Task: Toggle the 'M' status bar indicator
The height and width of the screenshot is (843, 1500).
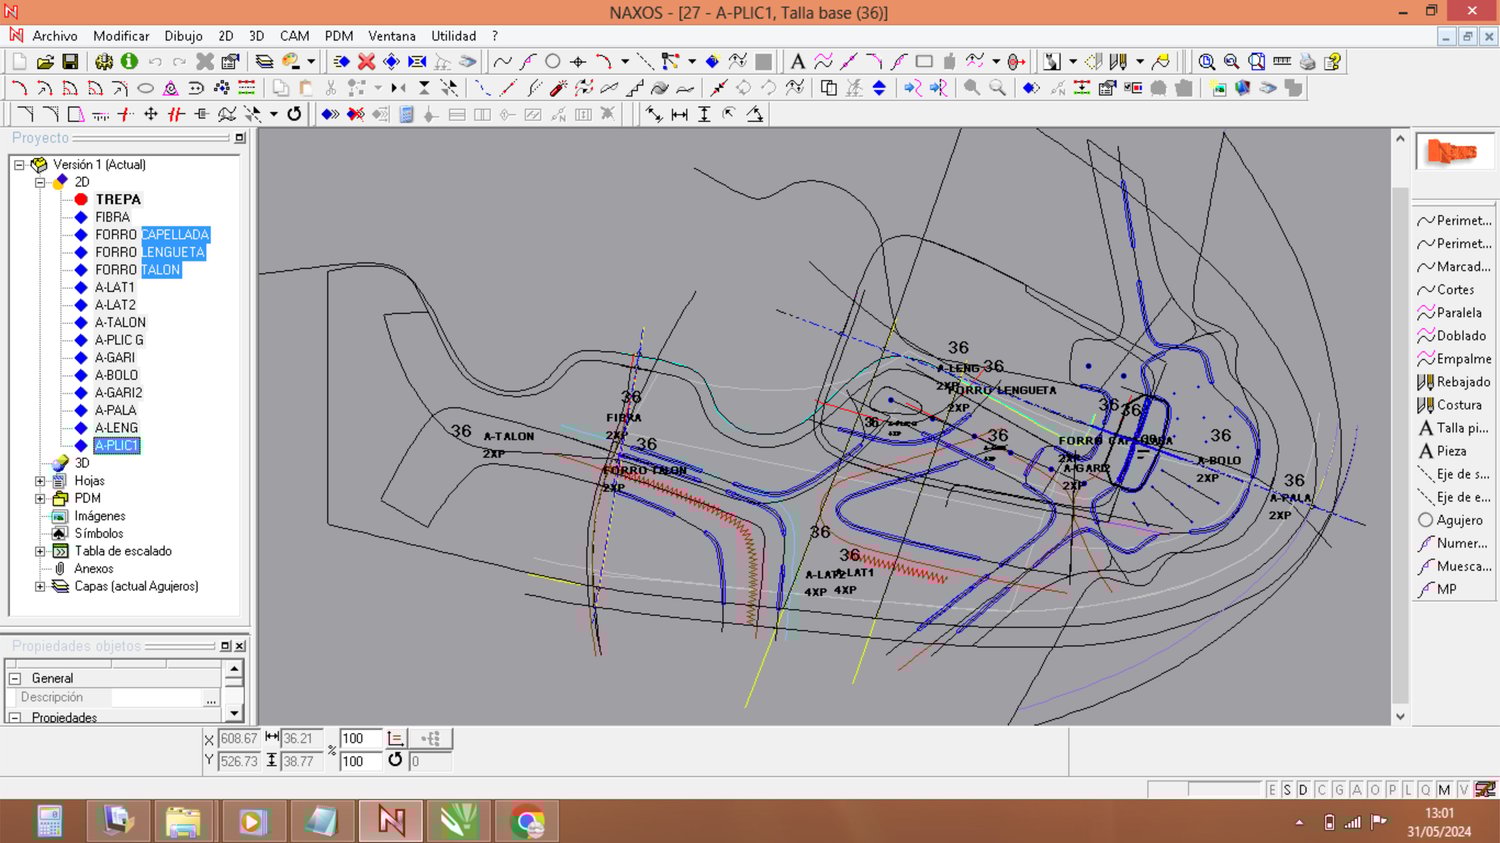Action: tap(1444, 790)
